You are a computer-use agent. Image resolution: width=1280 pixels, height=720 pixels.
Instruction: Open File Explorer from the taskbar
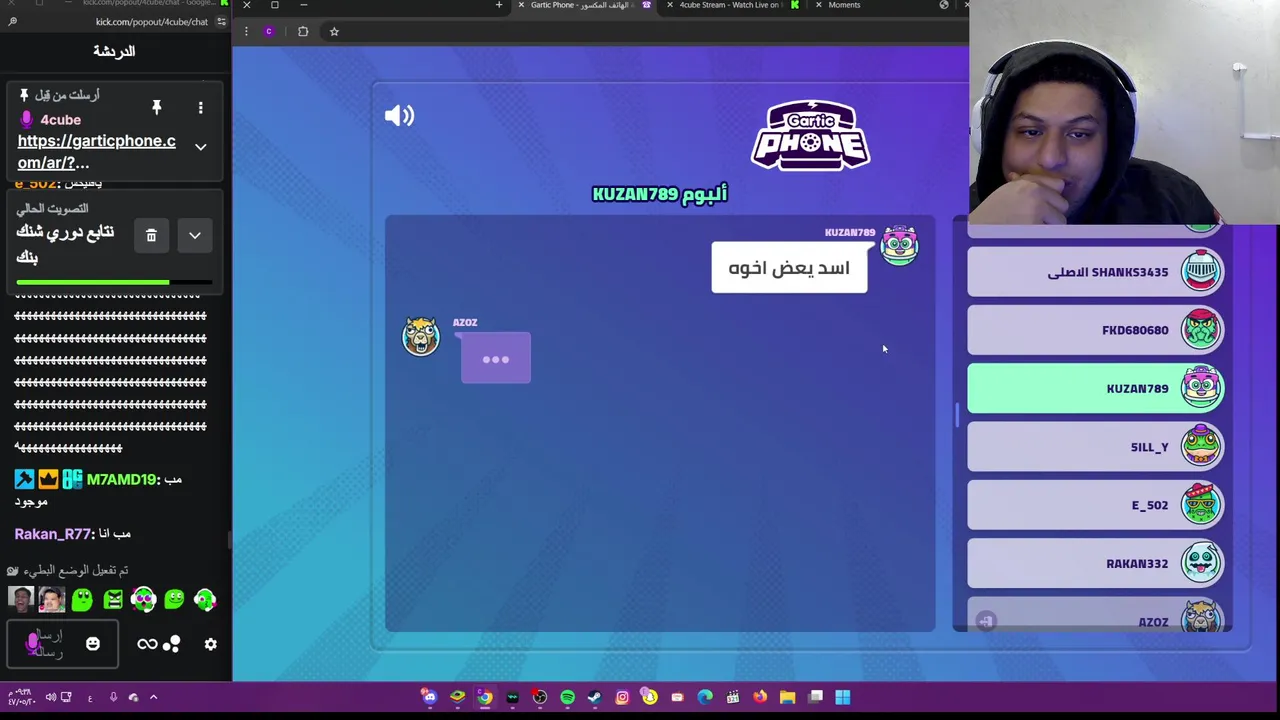point(788,697)
